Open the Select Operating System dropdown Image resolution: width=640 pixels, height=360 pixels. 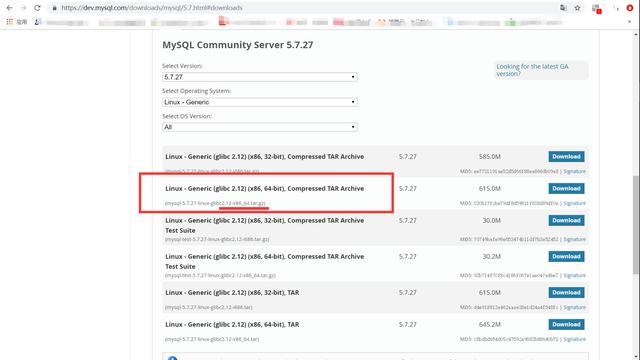click(260, 102)
